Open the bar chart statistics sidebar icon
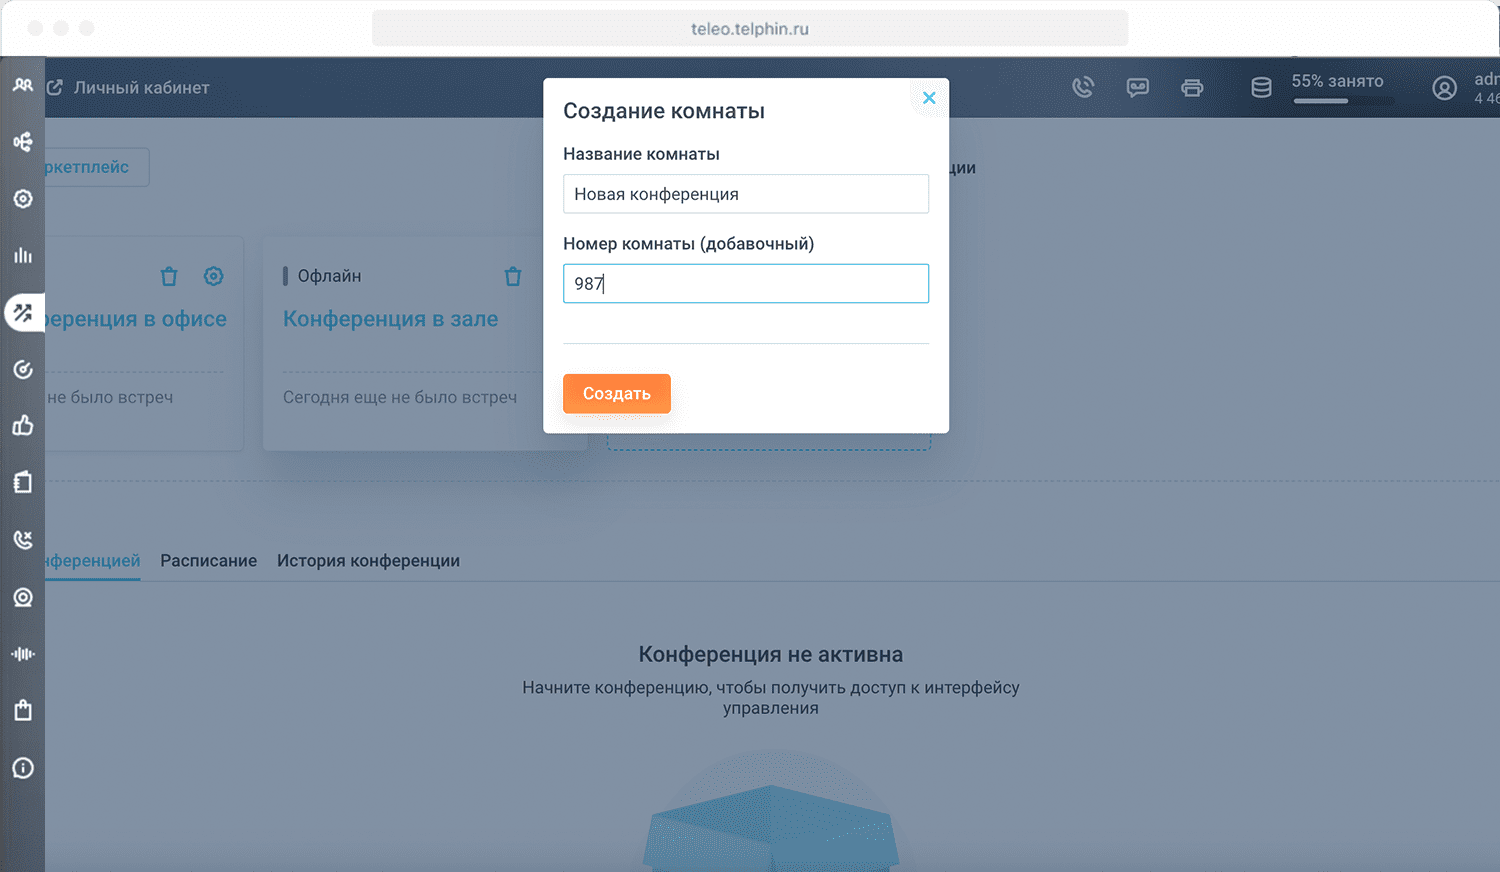Viewport: 1500px width, 872px height. [x=23, y=256]
